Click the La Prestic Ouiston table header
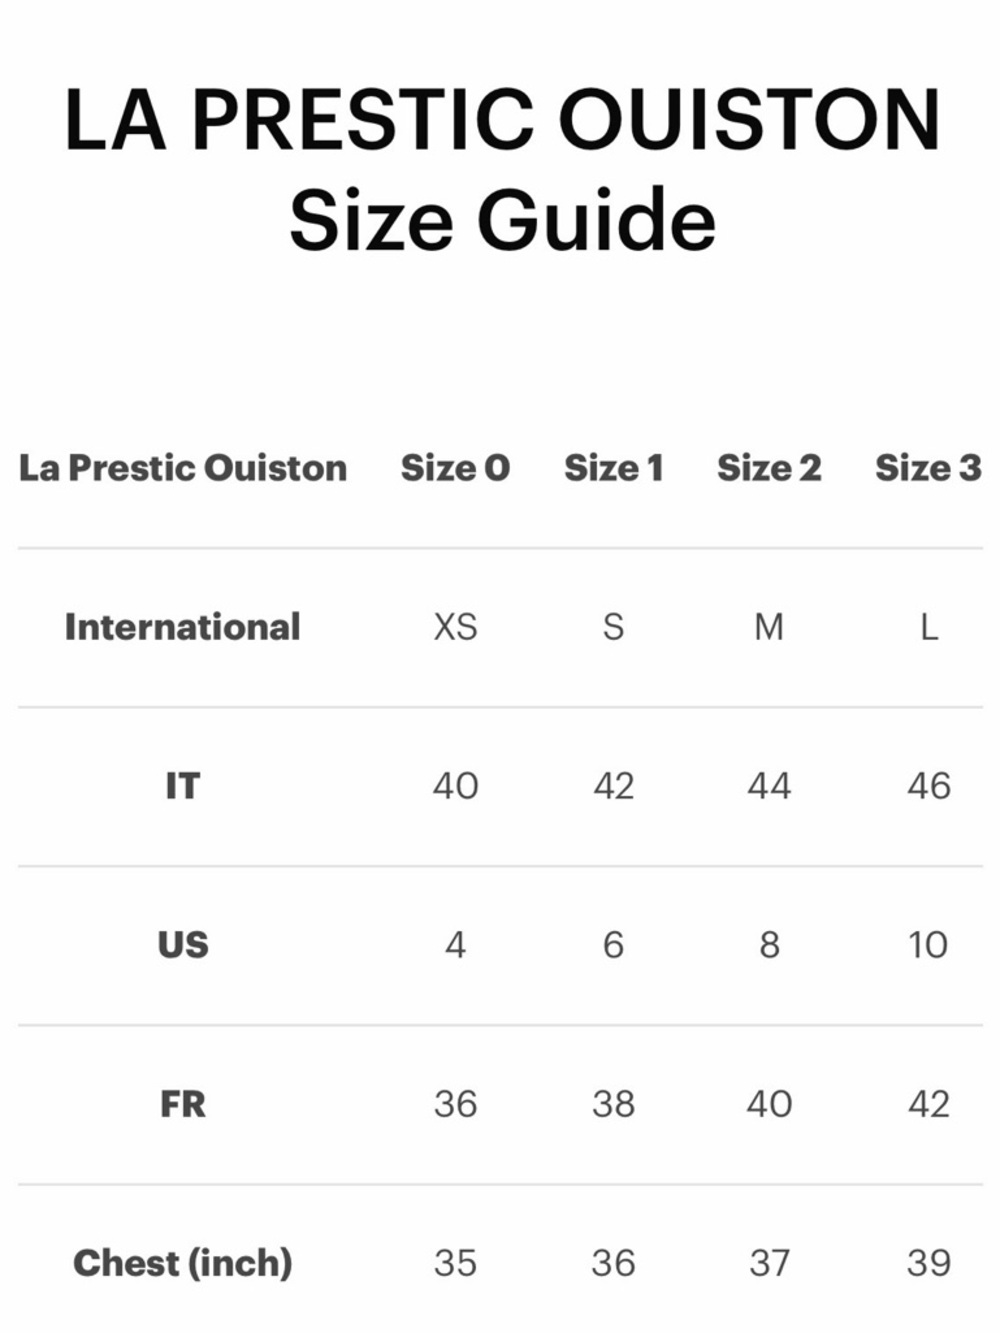 tap(182, 468)
